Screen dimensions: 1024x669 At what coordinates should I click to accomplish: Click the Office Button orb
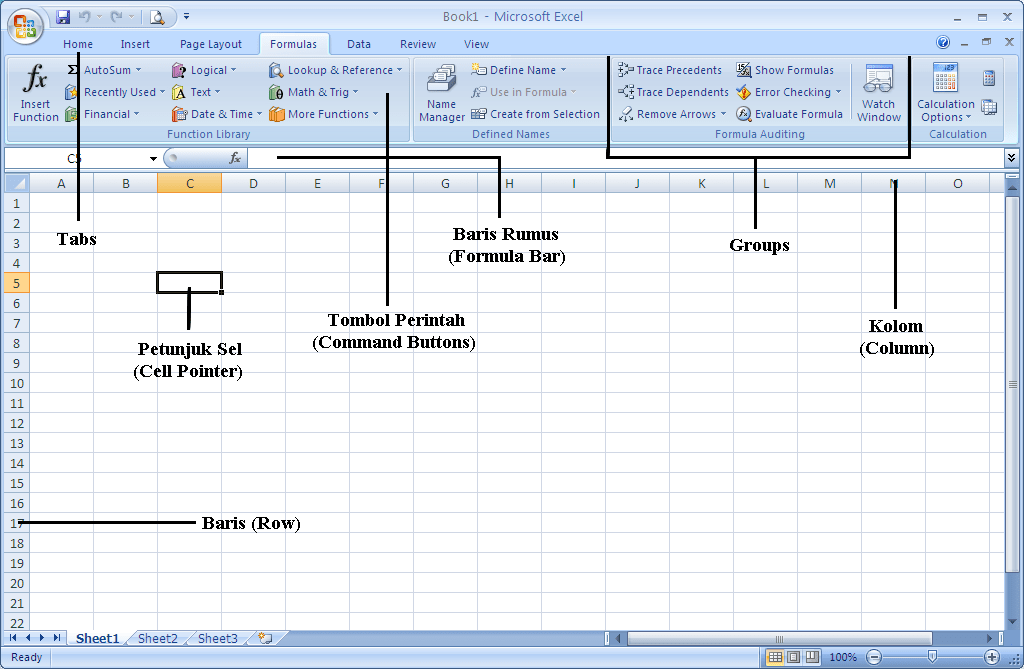coord(25,26)
